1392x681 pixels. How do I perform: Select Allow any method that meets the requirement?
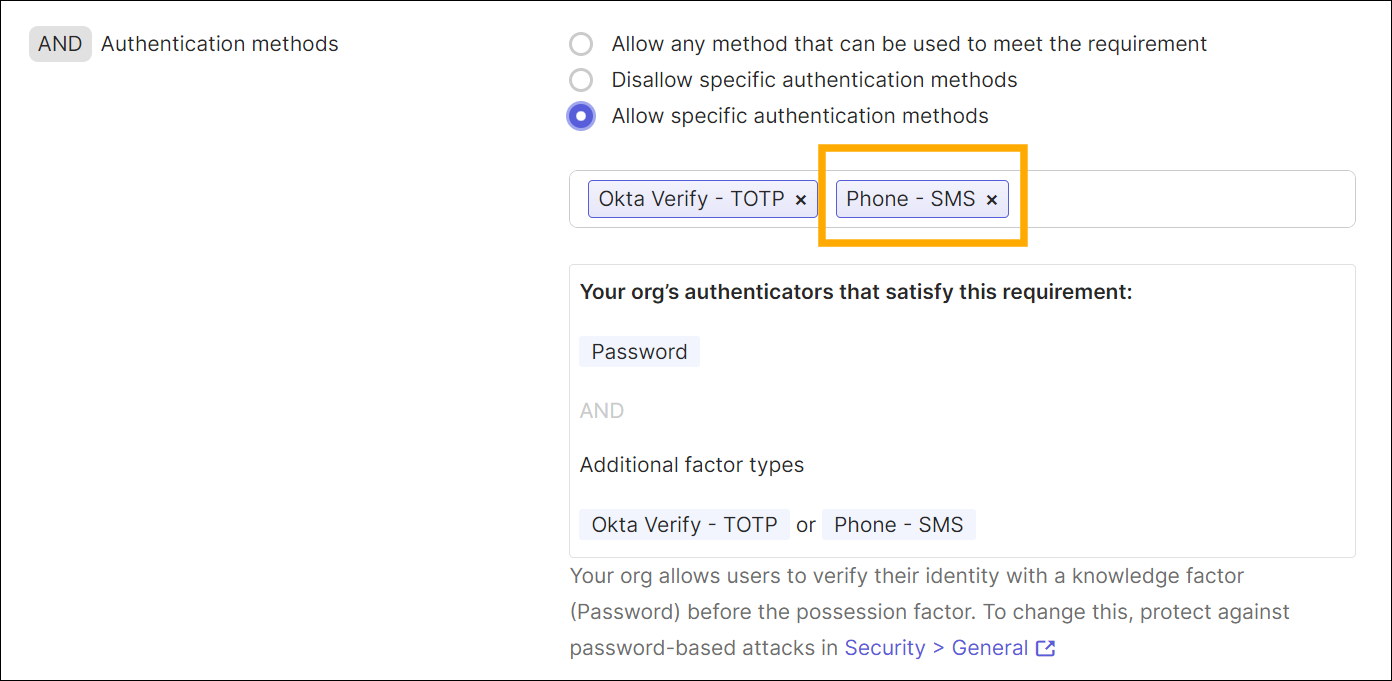point(581,43)
